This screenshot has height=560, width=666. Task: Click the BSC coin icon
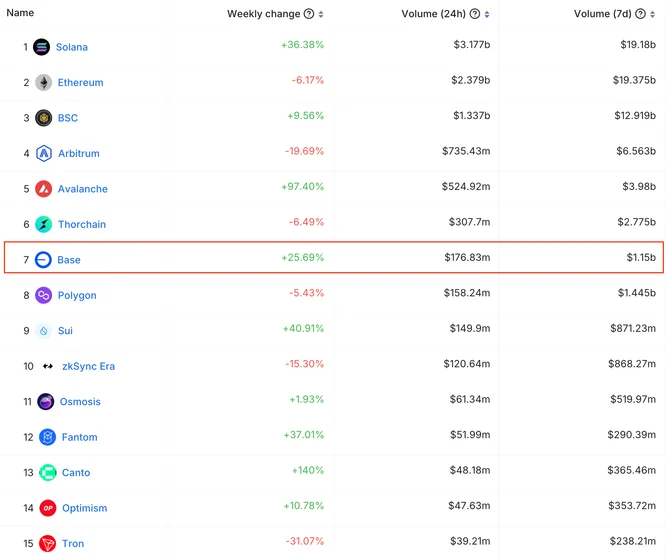click(x=43, y=118)
